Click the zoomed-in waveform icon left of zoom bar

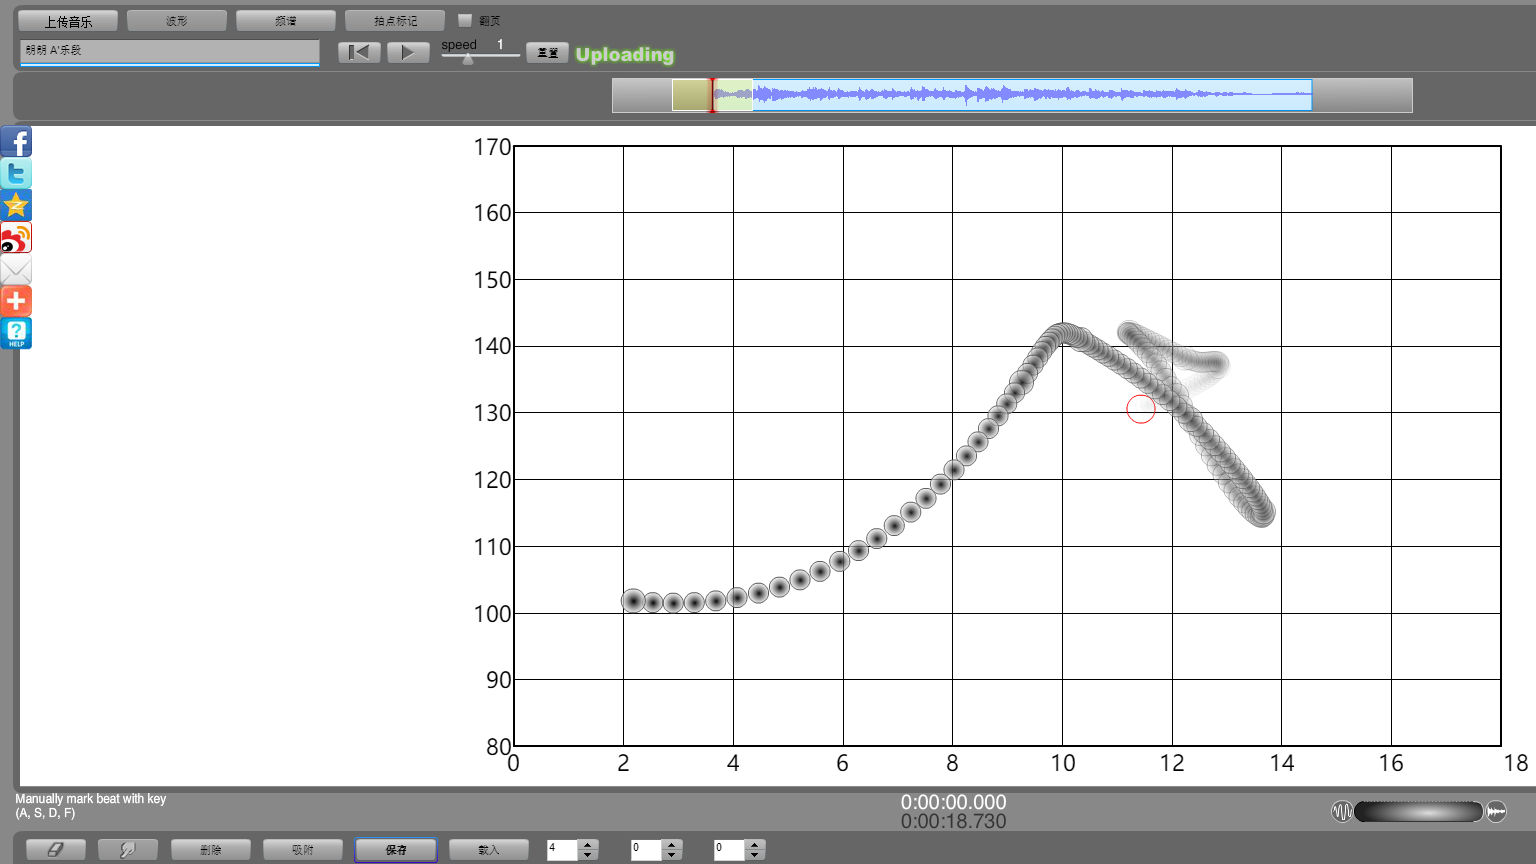pyautogui.click(x=1341, y=811)
